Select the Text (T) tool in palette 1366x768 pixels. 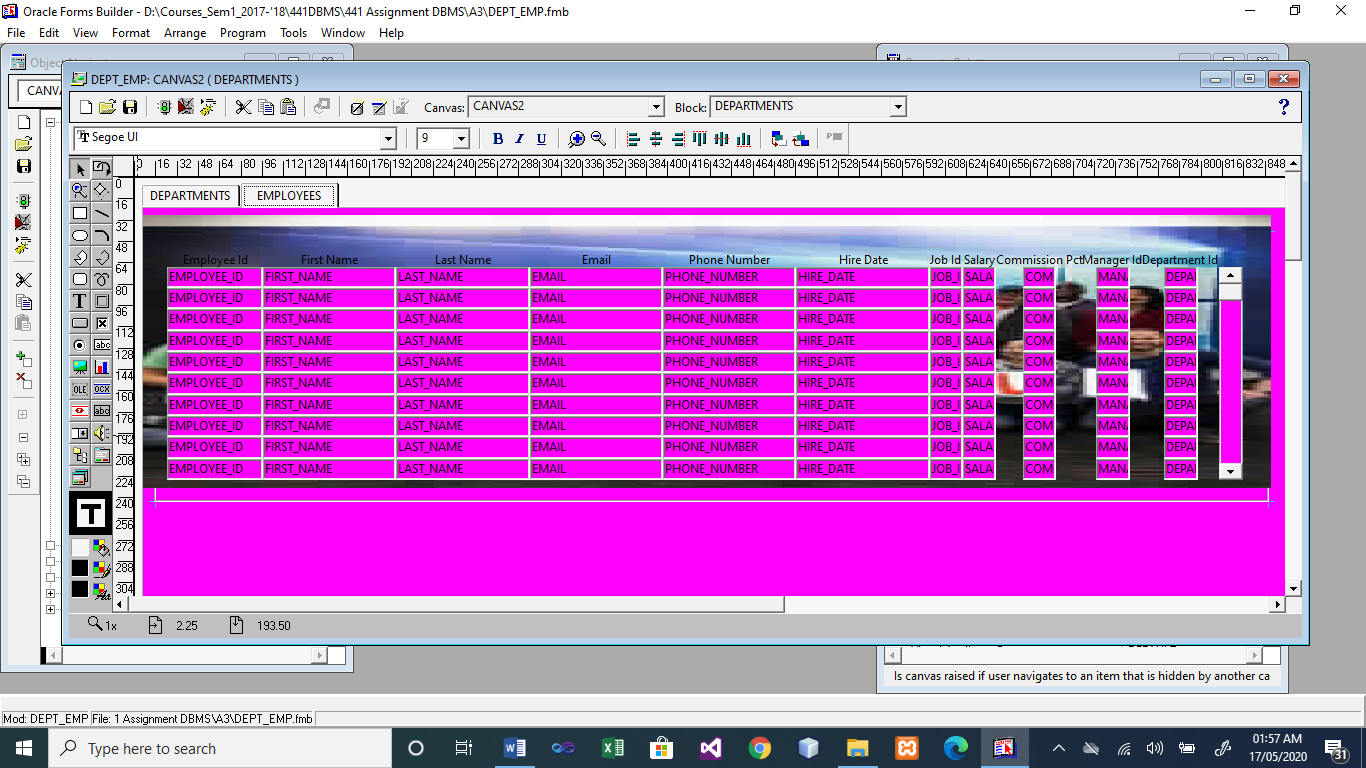80,301
